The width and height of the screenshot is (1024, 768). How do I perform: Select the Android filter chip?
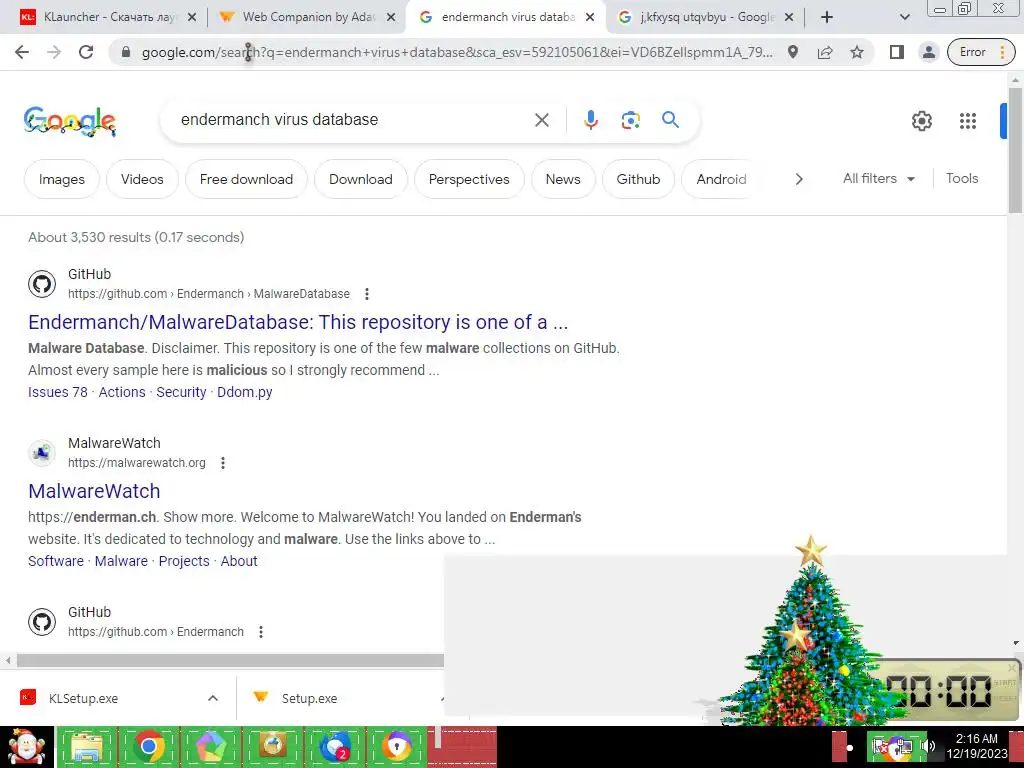click(x=721, y=179)
